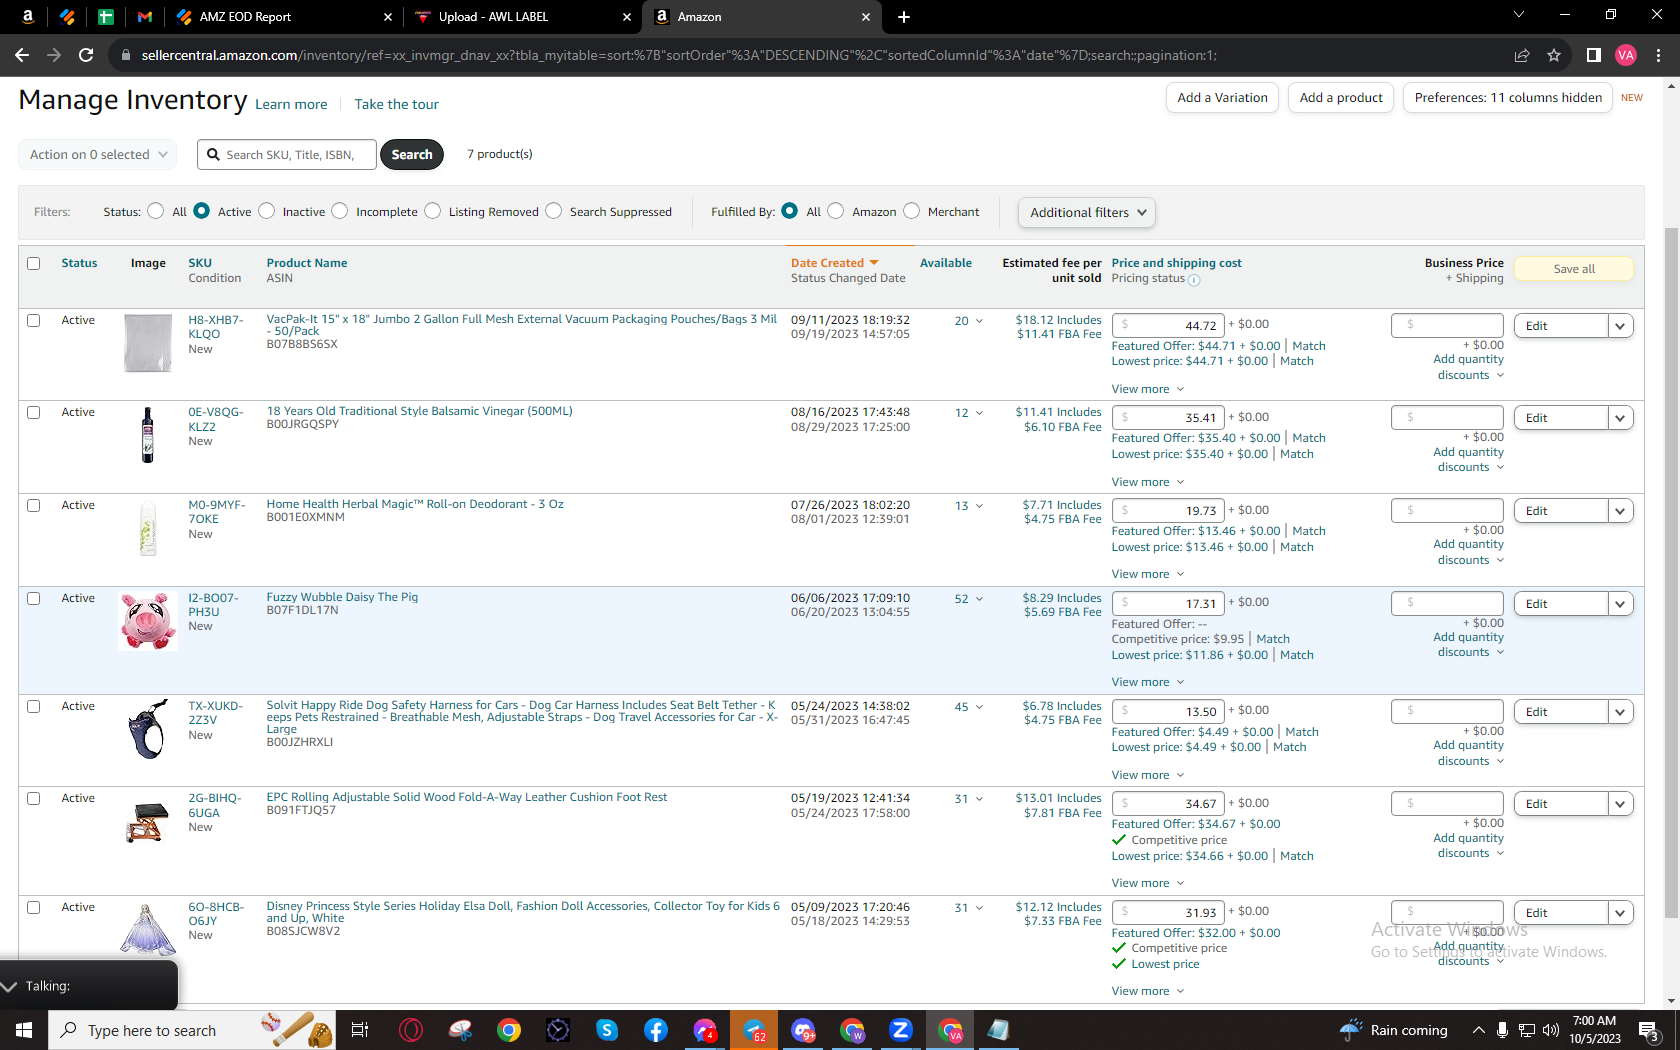Expand available quantity 52 for Fuzzy Wubble
The image size is (1680, 1050).
click(968, 600)
